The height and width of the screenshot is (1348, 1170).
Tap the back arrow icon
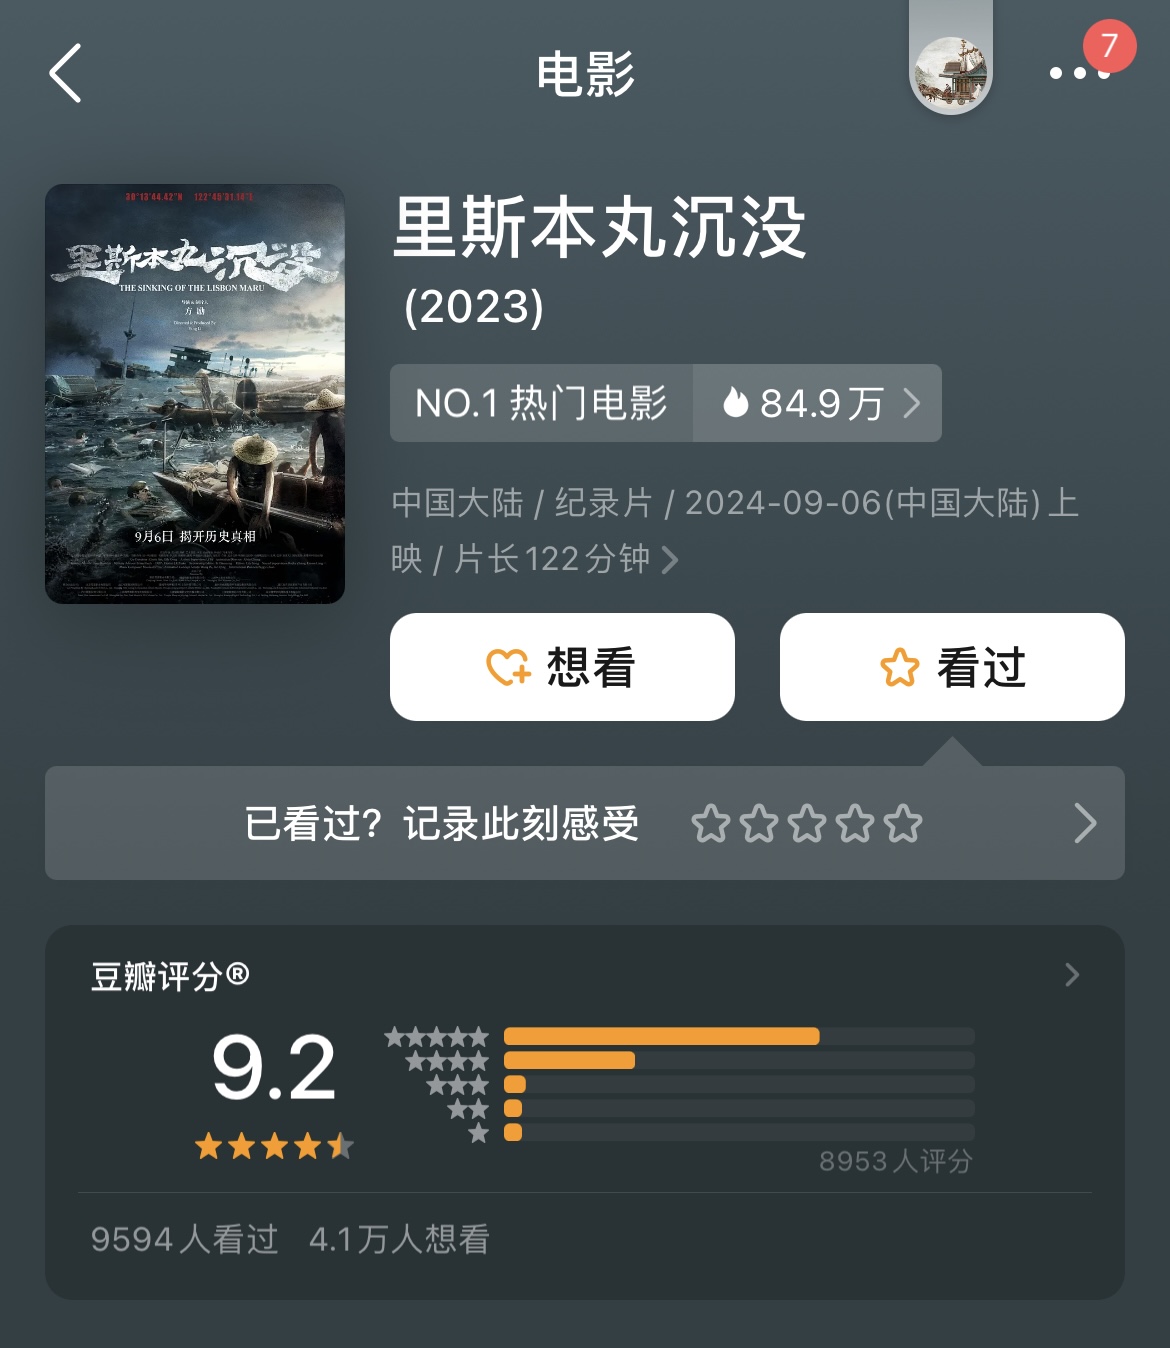click(x=66, y=73)
